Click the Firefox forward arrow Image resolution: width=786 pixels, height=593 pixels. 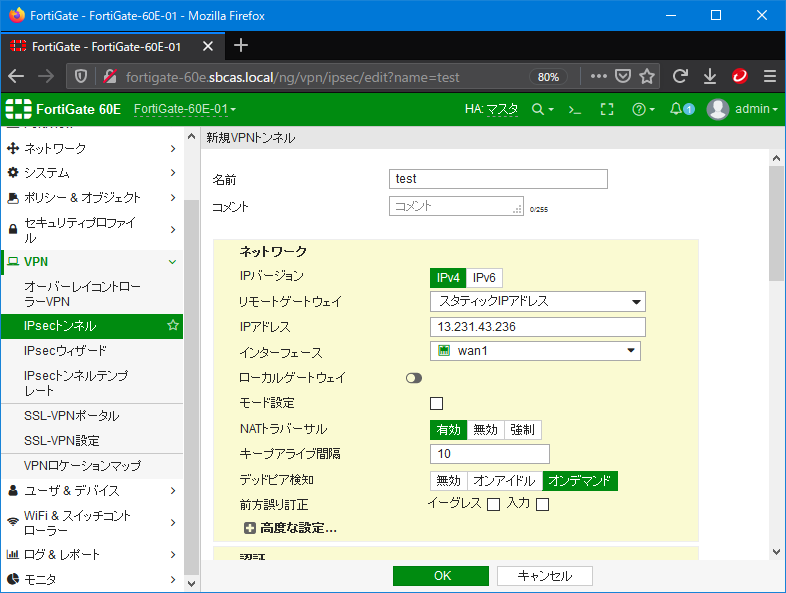46,77
